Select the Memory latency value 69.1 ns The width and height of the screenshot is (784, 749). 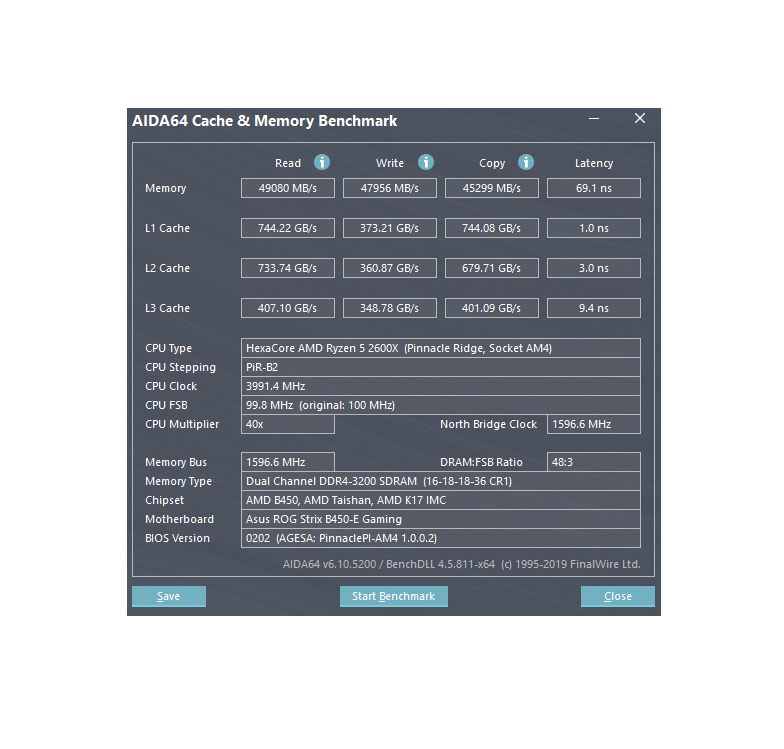coord(594,188)
